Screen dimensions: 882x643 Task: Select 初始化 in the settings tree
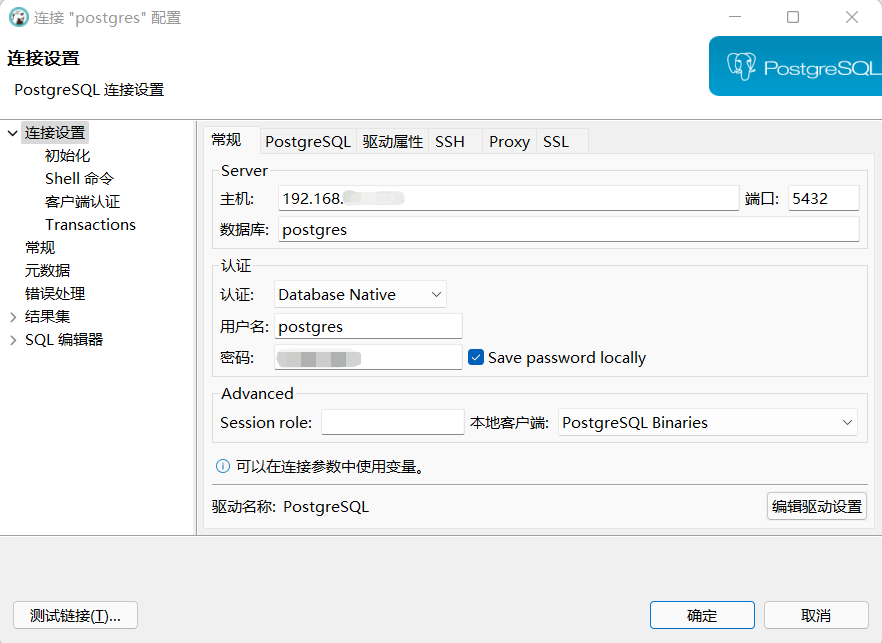(x=67, y=155)
